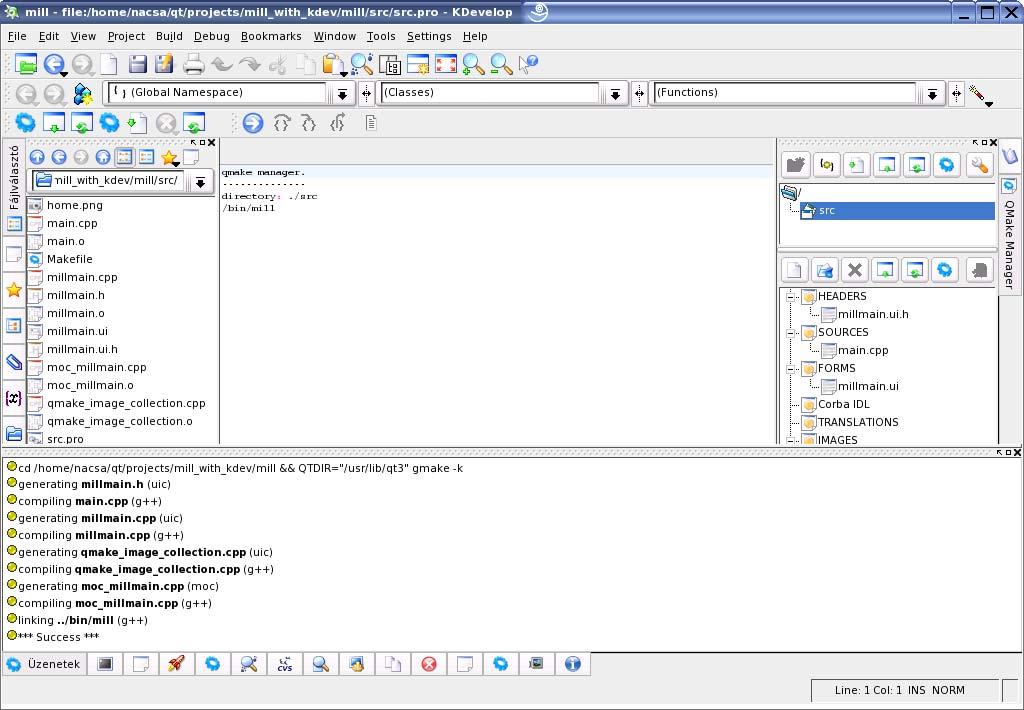Click the Zoom In magnifier icon
1024x710 pixels.
(x=473, y=64)
